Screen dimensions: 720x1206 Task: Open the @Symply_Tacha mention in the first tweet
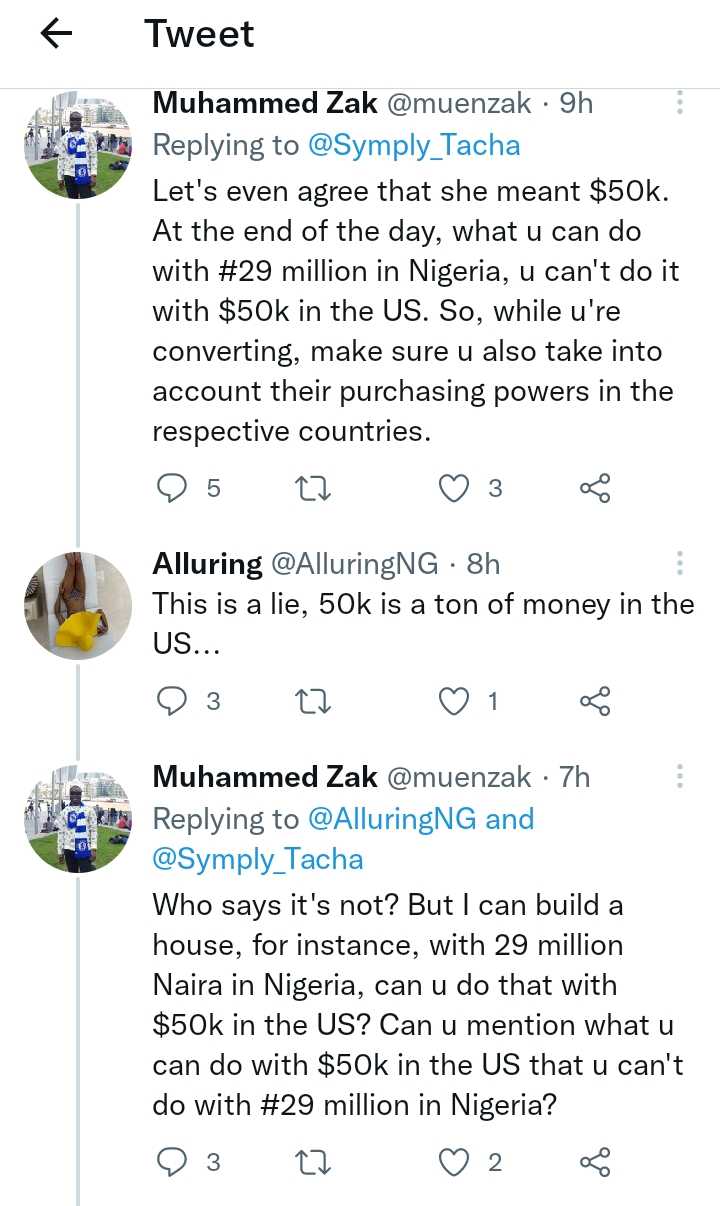click(x=414, y=146)
